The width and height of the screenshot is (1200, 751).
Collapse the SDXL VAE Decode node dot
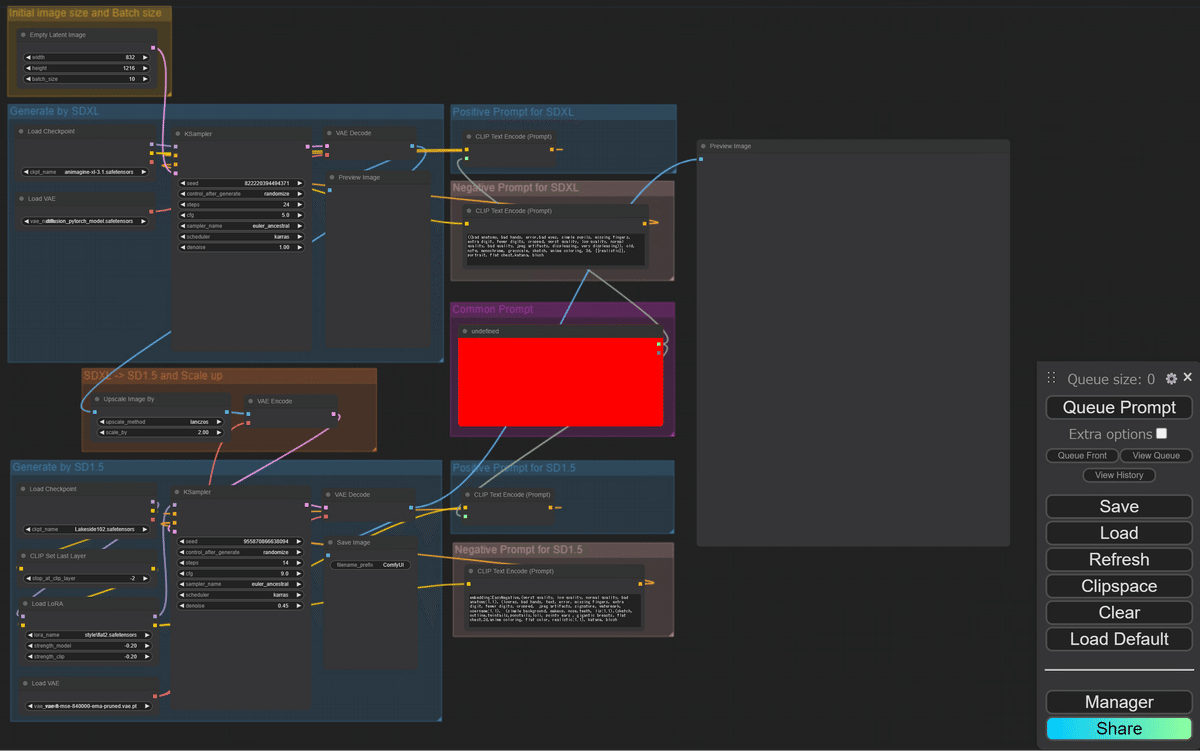pos(329,132)
